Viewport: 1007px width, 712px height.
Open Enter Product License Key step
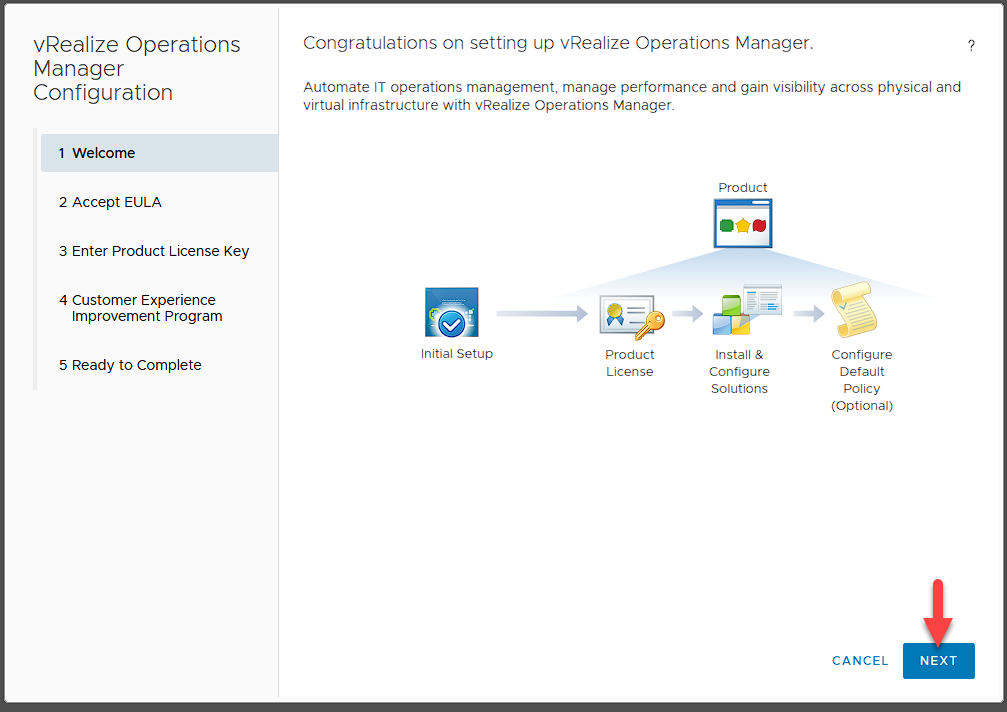click(158, 251)
